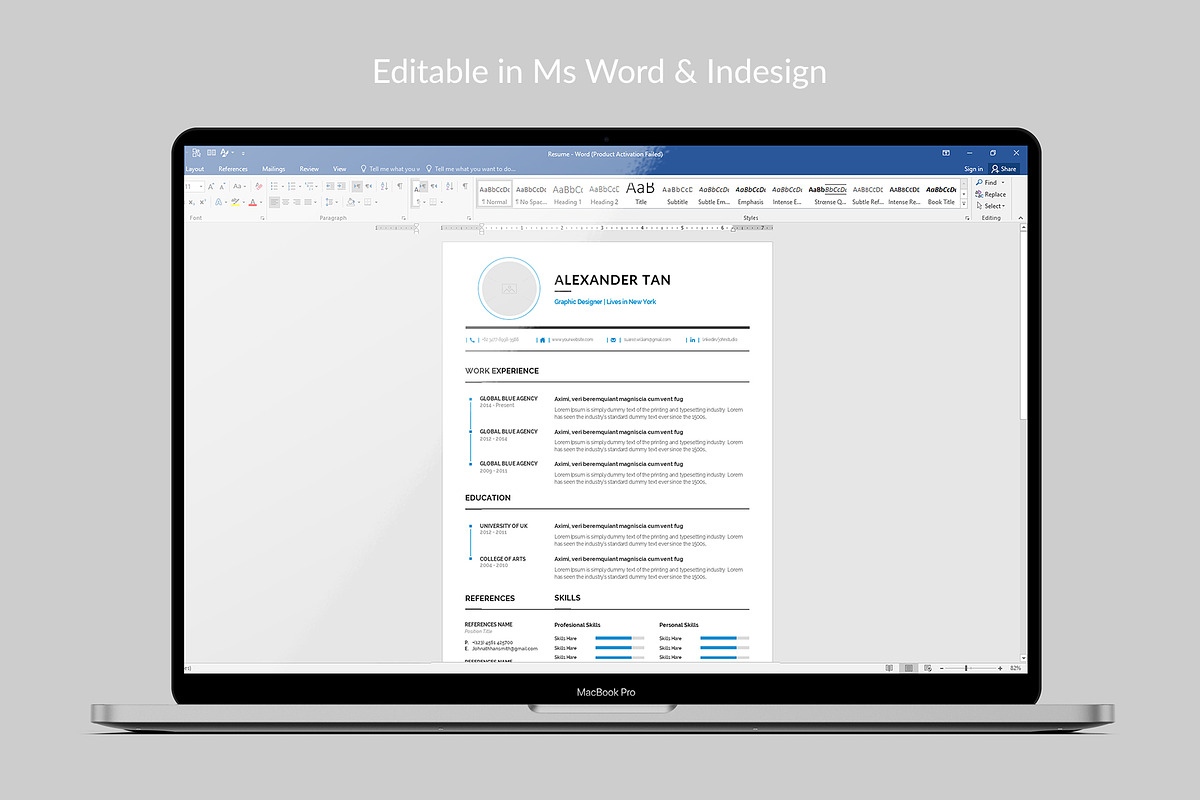1200x800 pixels.
Task: Open the Select dropdown in Editing
Action: (990, 206)
